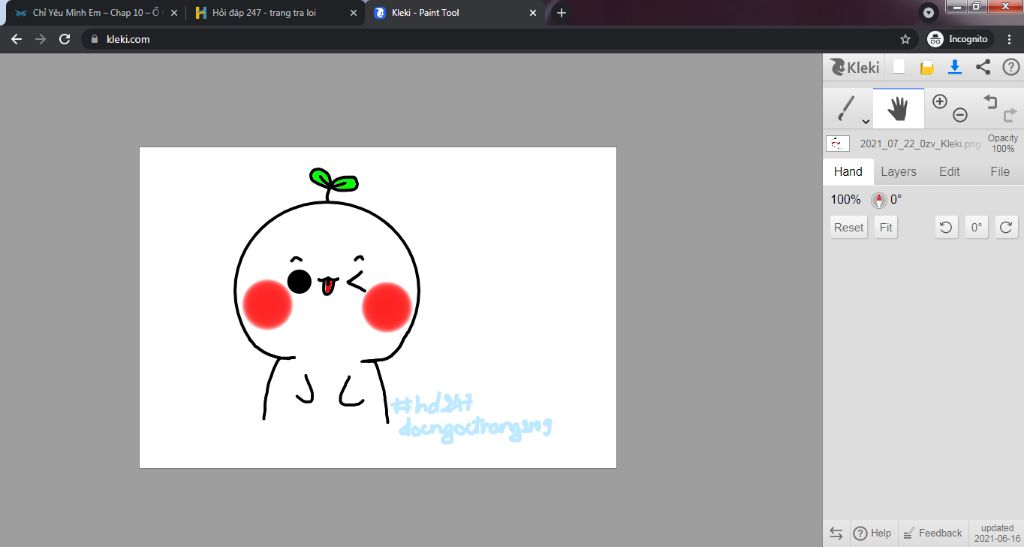1024x547 pixels.
Task: Click the 2021_07_22_0zv_Kleki.png layer thumbnail
Action: click(x=838, y=143)
